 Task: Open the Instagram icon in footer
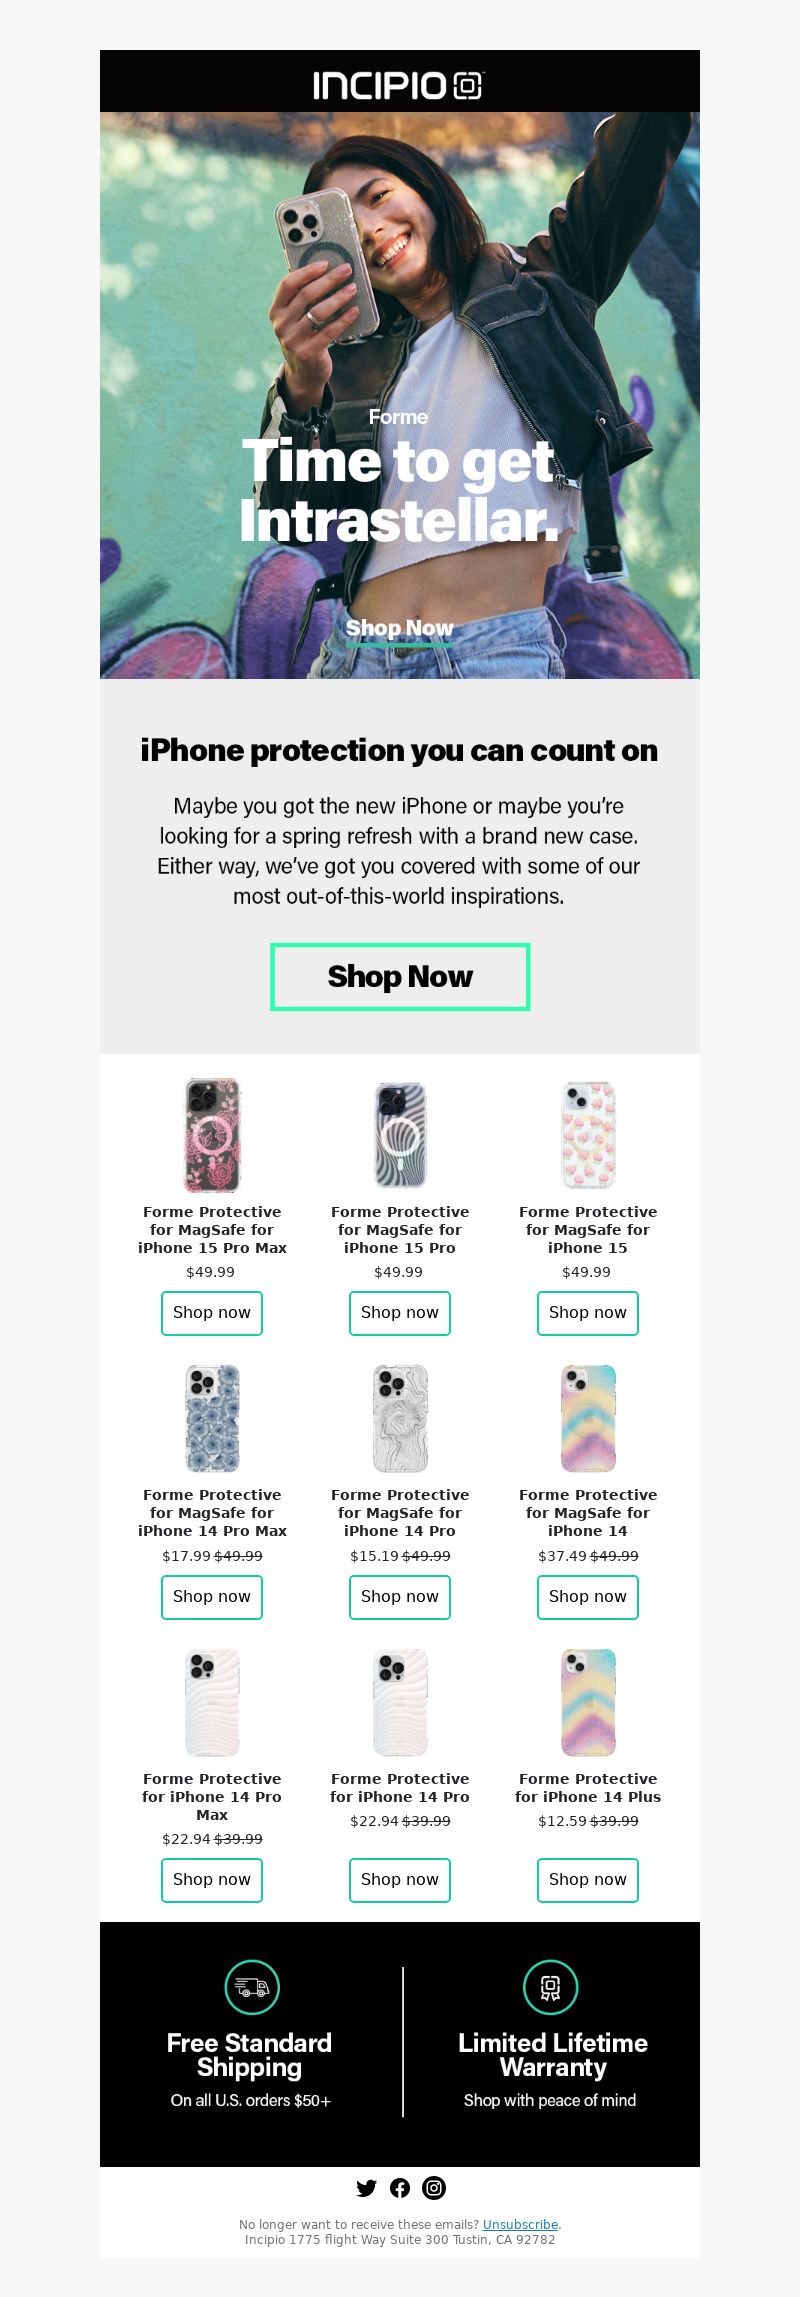point(434,2188)
